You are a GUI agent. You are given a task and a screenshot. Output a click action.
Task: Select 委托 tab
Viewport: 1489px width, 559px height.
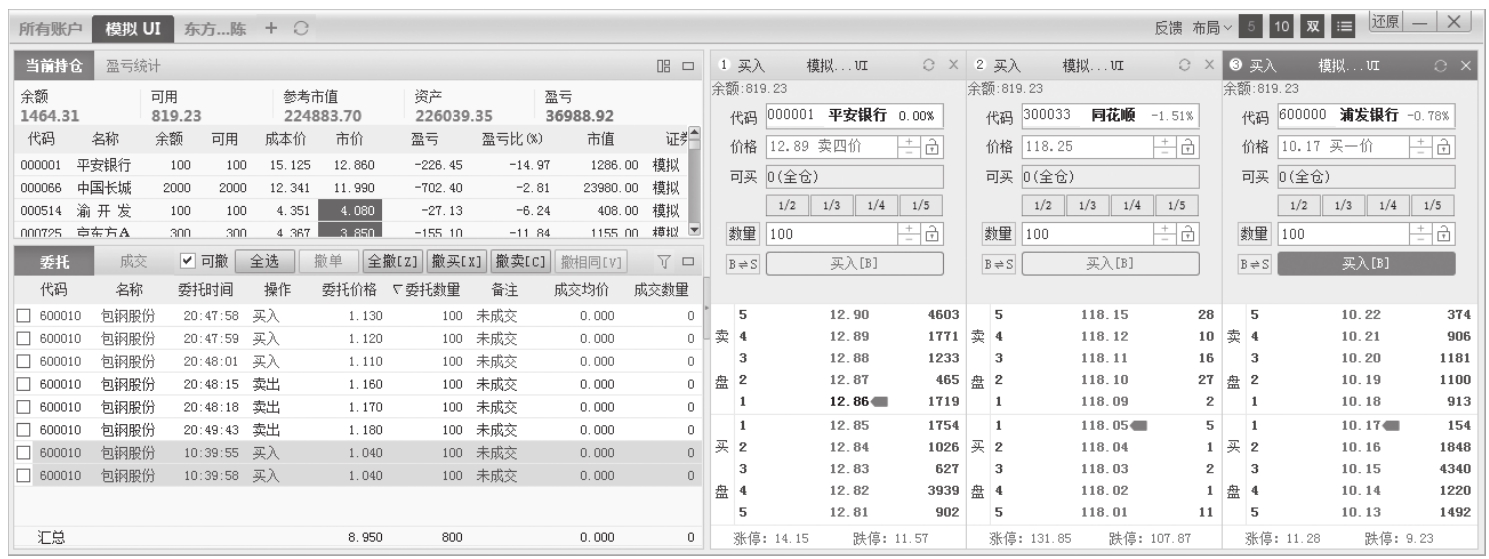[54, 262]
